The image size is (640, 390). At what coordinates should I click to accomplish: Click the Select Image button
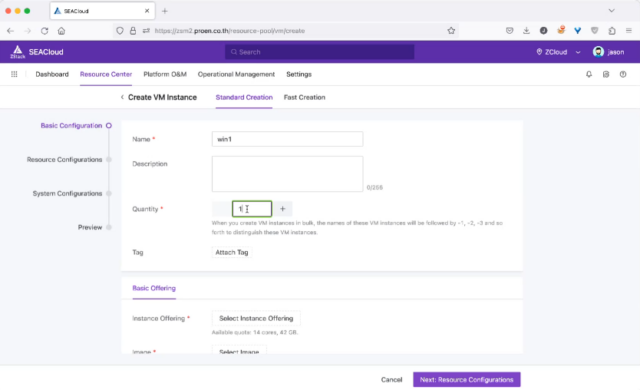point(239,351)
